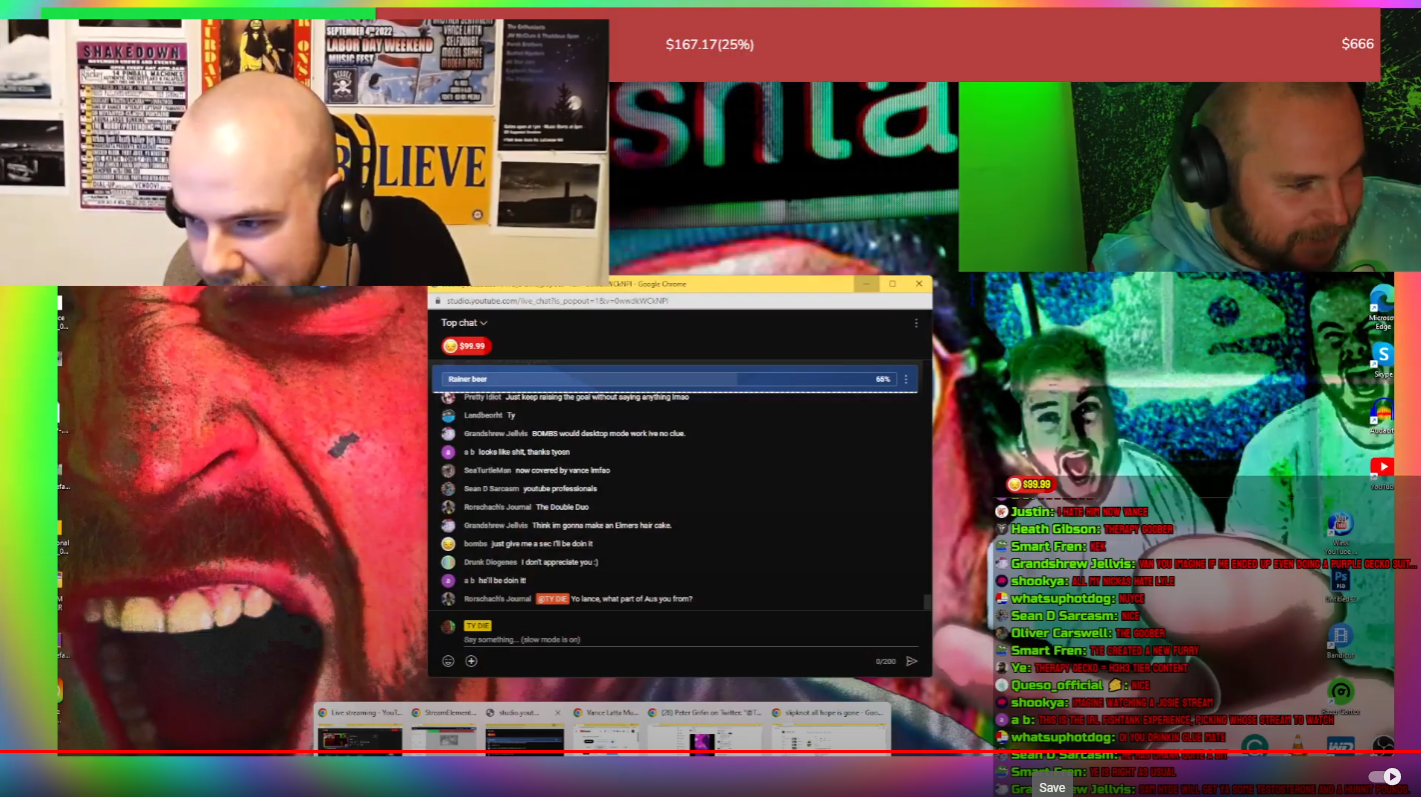Click the emoji picker icon in chat
Image resolution: width=1421 pixels, height=797 pixels.
click(x=448, y=661)
